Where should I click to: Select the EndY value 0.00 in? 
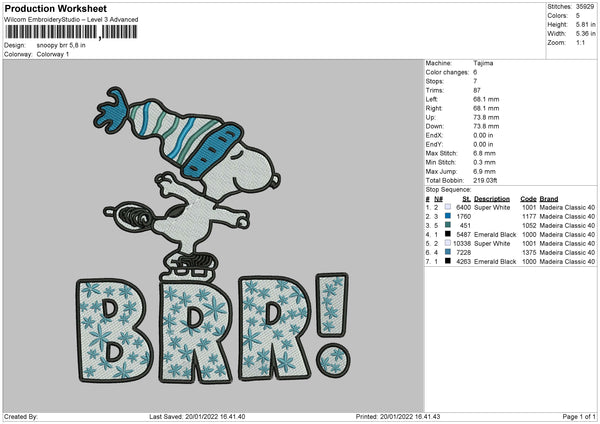(483, 144)
